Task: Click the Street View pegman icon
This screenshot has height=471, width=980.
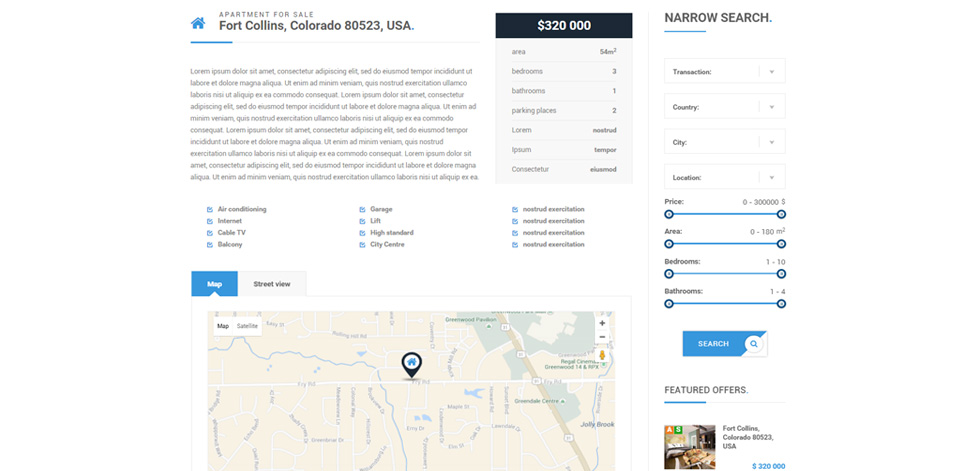Action: coord(602,356)
